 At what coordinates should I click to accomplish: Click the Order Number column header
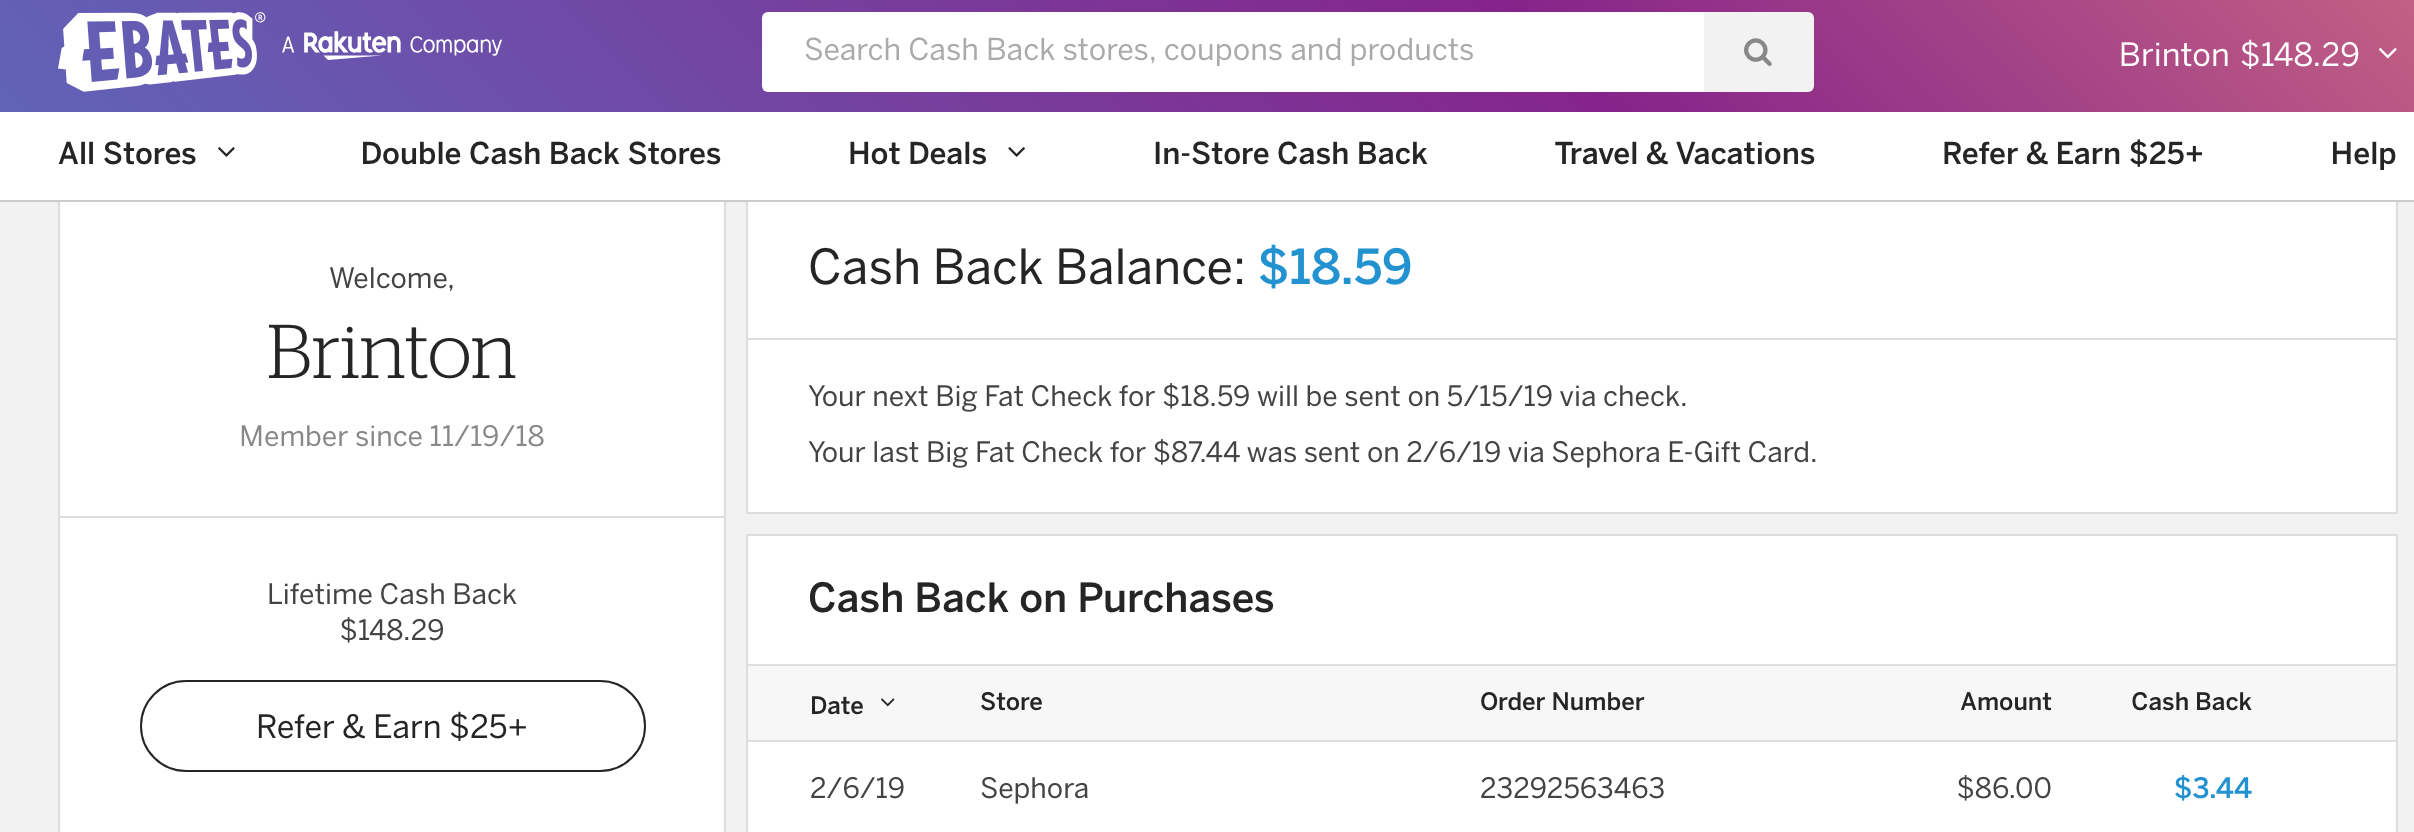point(1561,702)
